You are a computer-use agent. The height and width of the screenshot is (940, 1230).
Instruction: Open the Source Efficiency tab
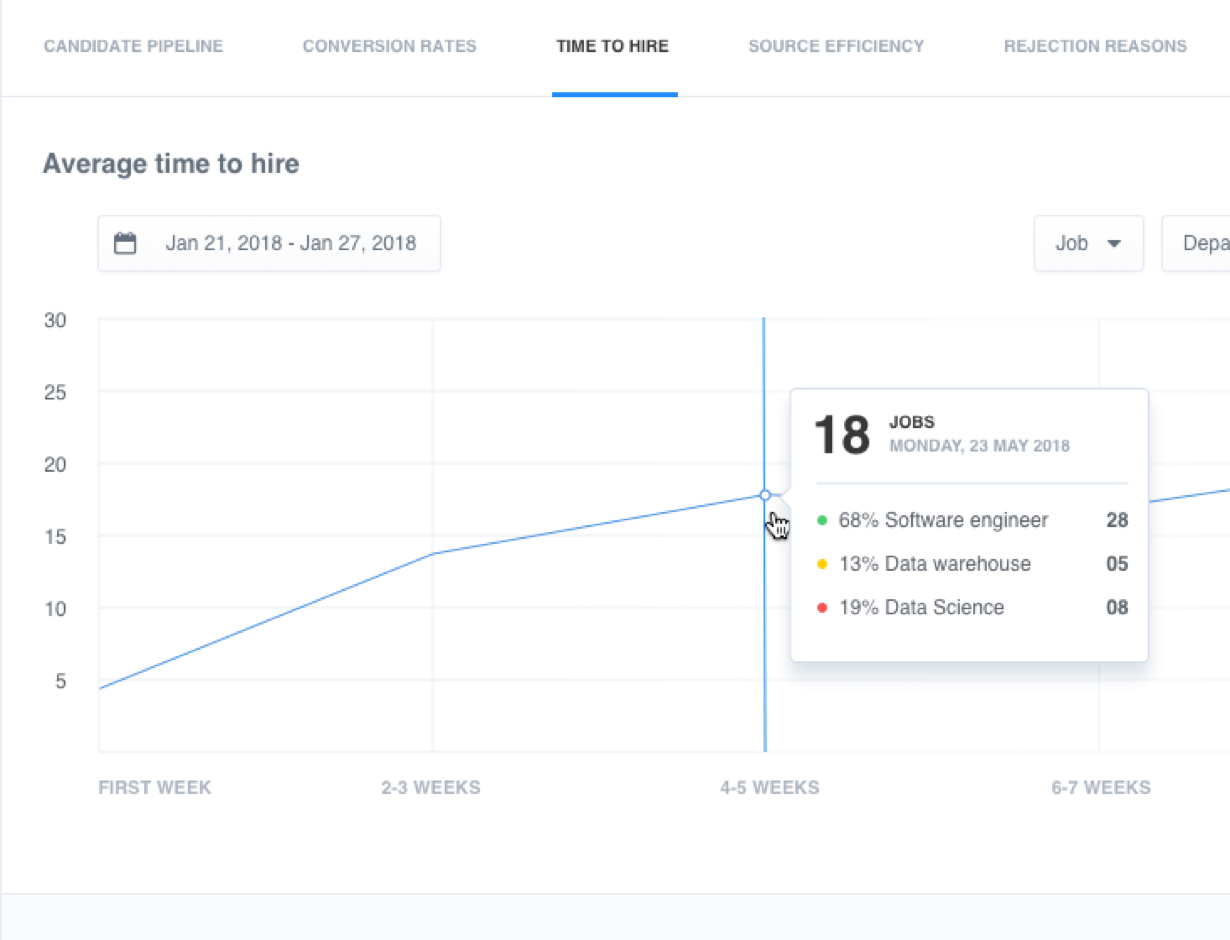(836, 46)
